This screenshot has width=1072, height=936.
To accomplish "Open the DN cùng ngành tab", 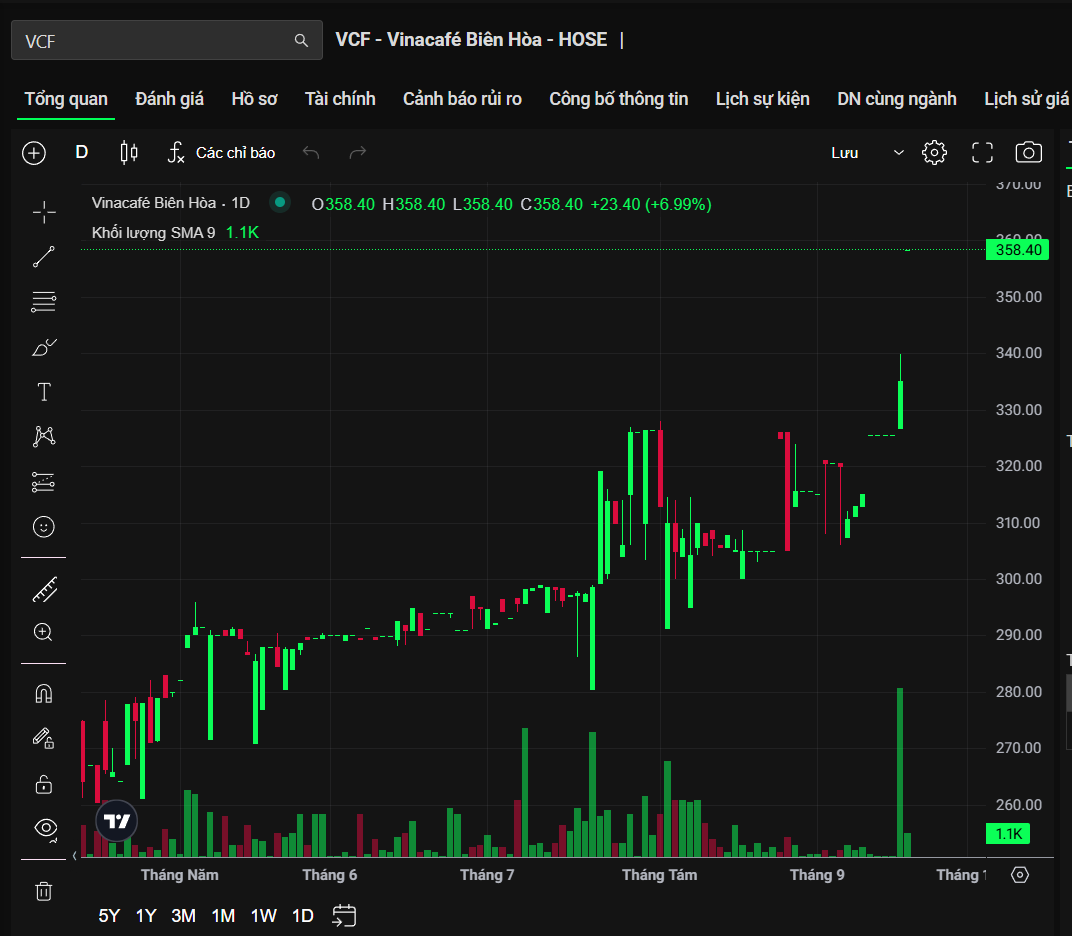I will tap(896, 99).
